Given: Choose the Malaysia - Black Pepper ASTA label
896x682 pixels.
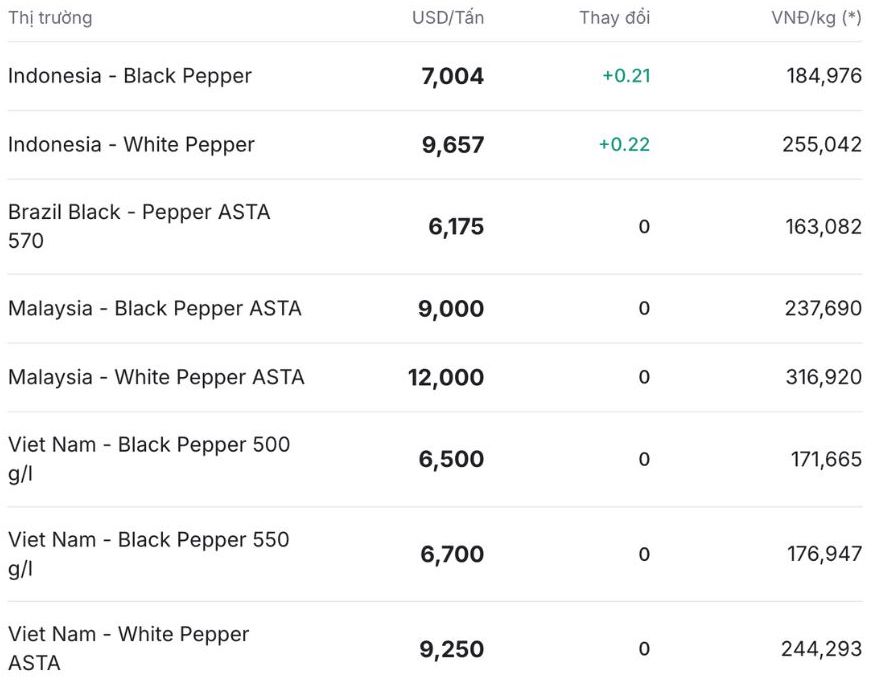Looking at the screenshot, I should pos(155,308).
